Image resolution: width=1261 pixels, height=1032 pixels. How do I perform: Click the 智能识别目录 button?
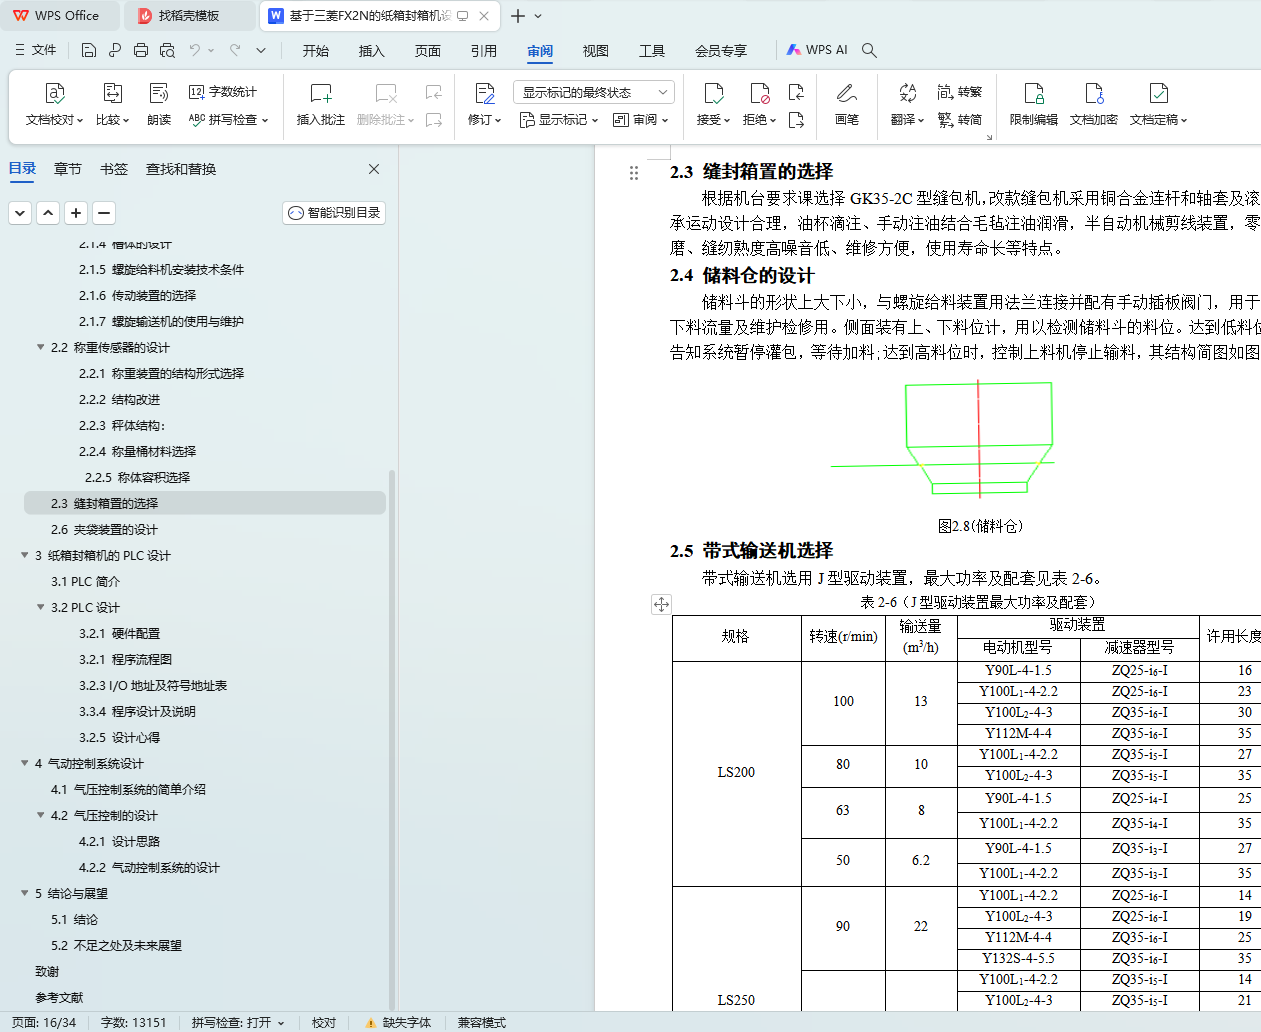tap(334, 213)
